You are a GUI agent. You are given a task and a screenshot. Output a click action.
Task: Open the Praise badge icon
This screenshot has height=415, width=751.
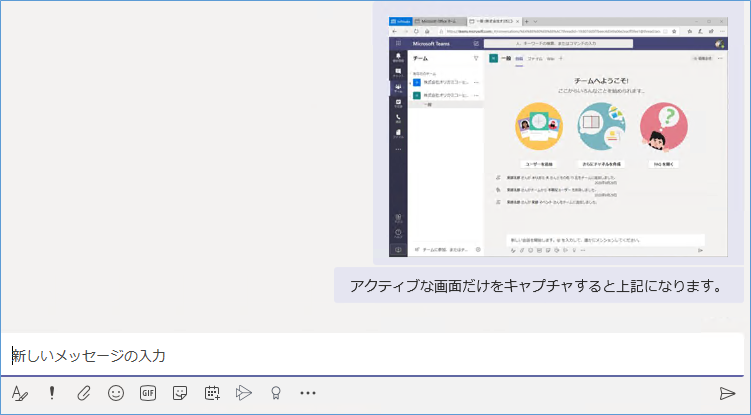click(x=275, y=393)
